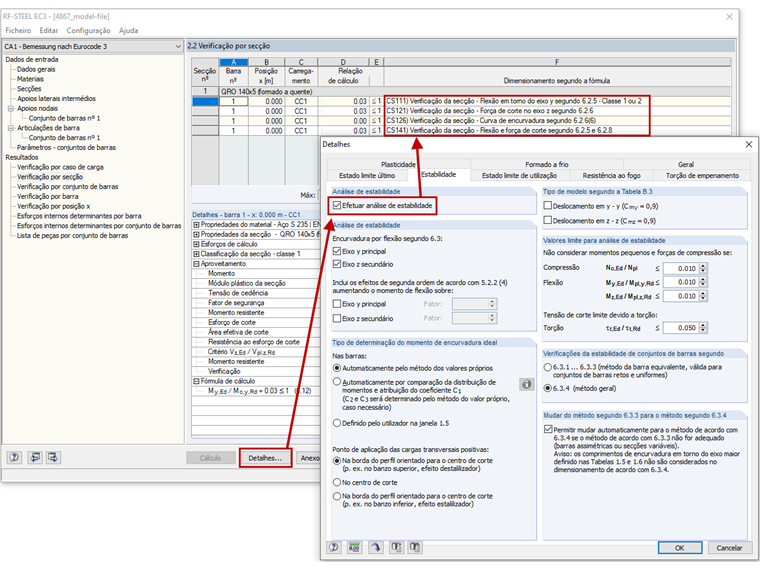
Task: Select Verificação por caso de carga tree item
Action: click(60, 167)
